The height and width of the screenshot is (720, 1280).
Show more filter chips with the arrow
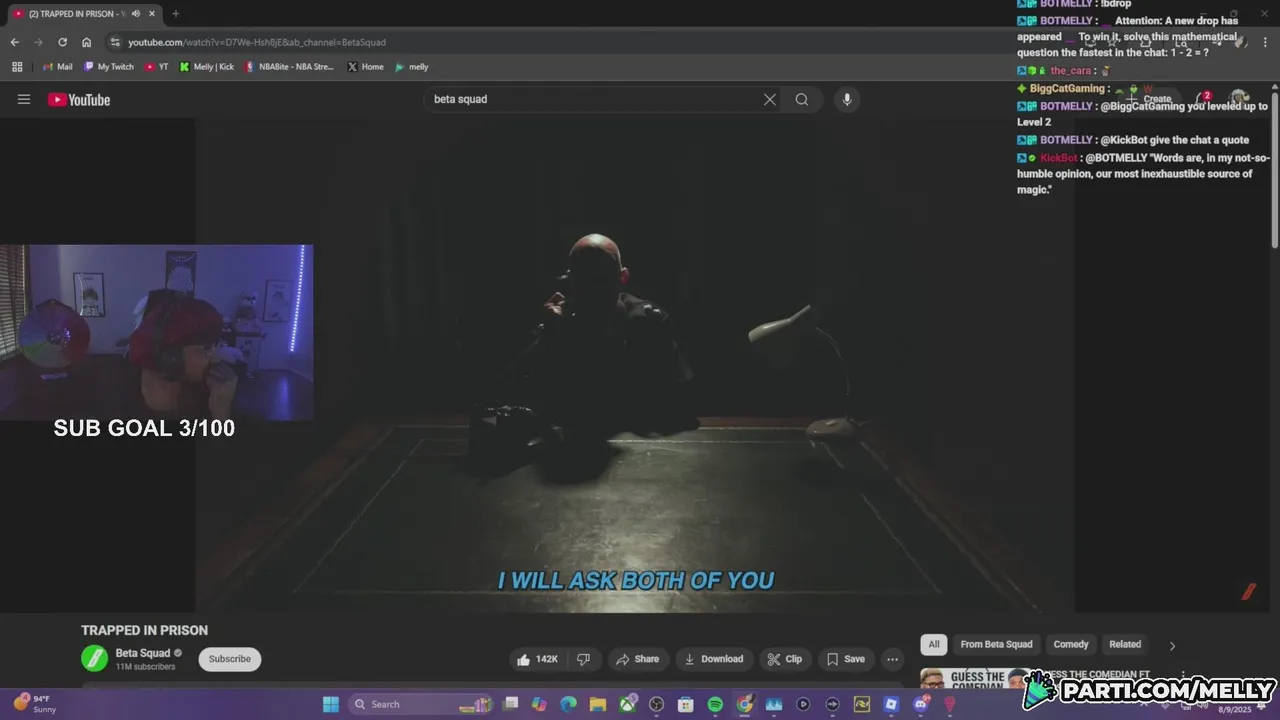pos(1172,645)
